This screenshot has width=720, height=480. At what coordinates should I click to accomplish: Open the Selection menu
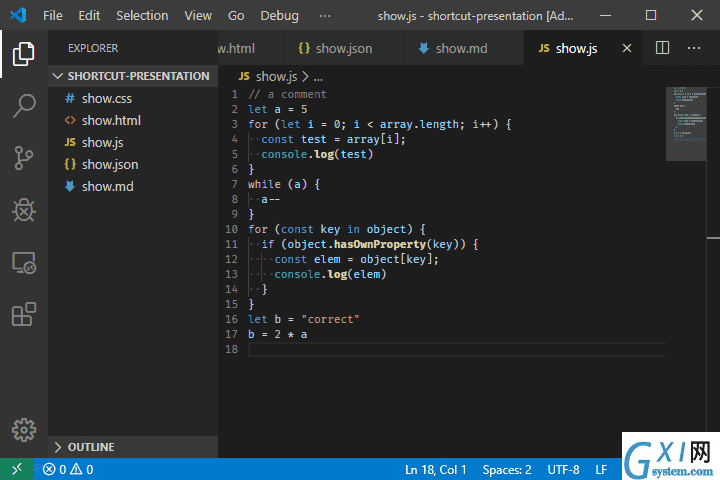click(x=142, y=16)
